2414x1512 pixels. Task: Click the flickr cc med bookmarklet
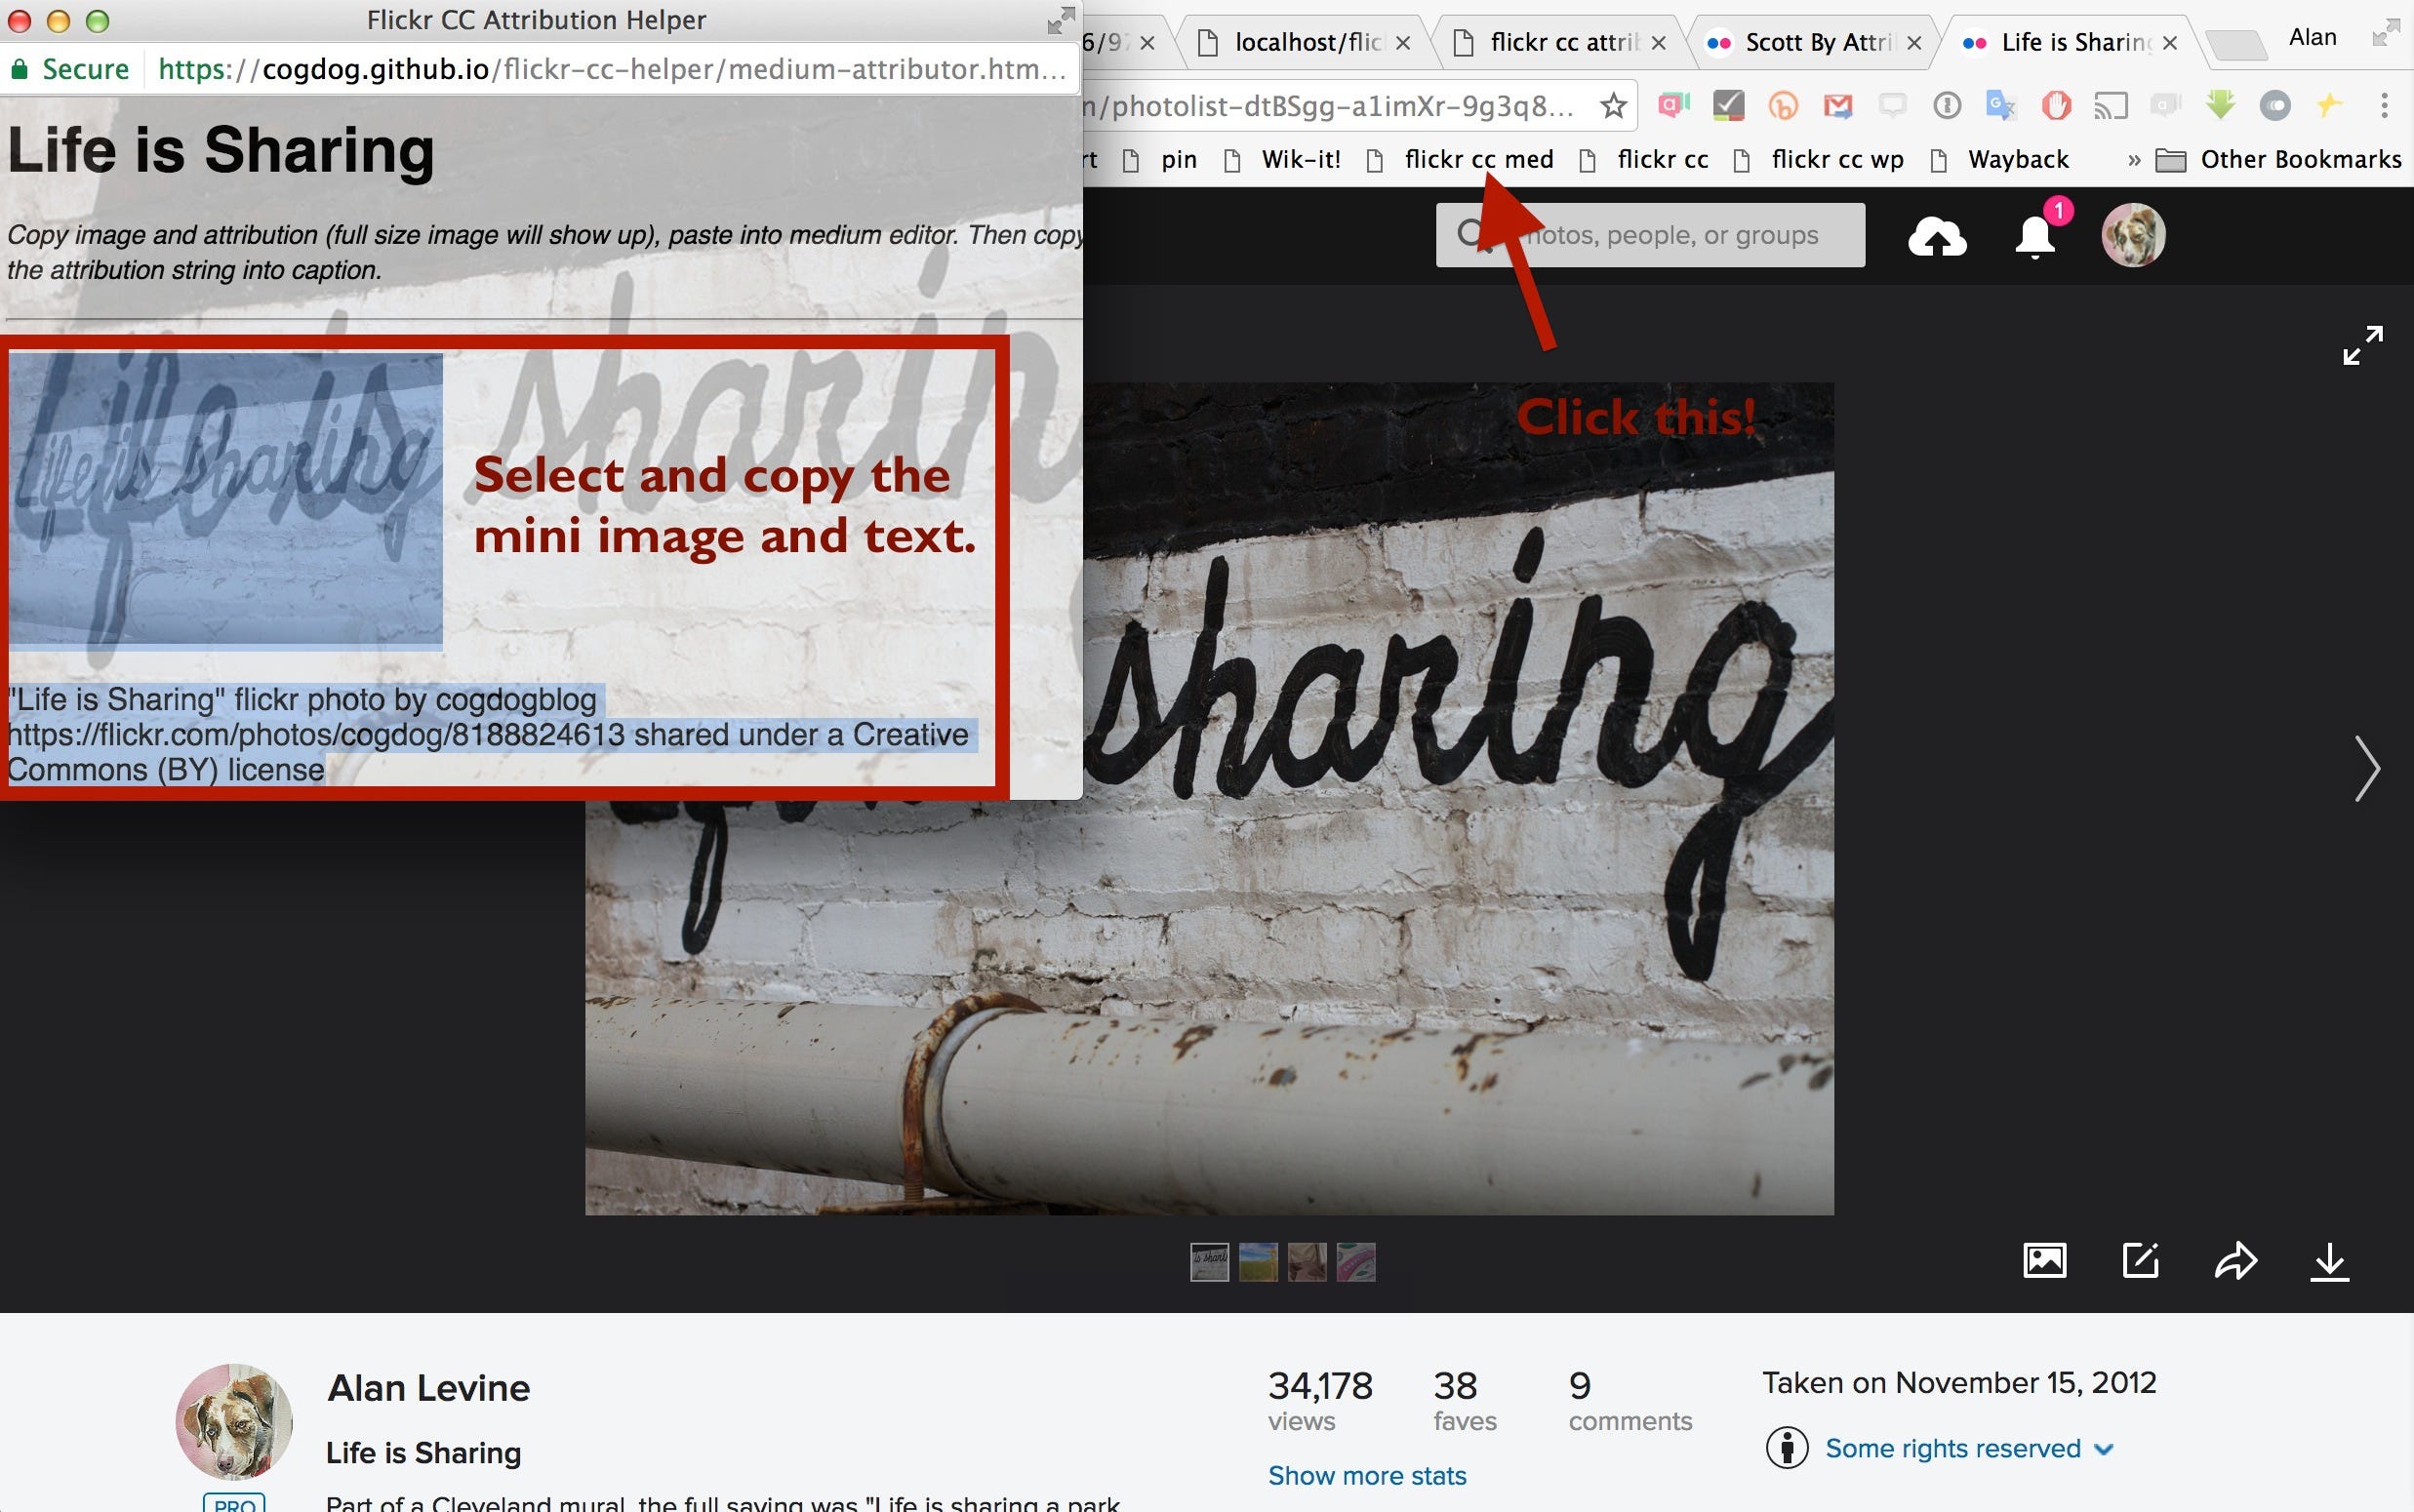(x=1478, y=160)
